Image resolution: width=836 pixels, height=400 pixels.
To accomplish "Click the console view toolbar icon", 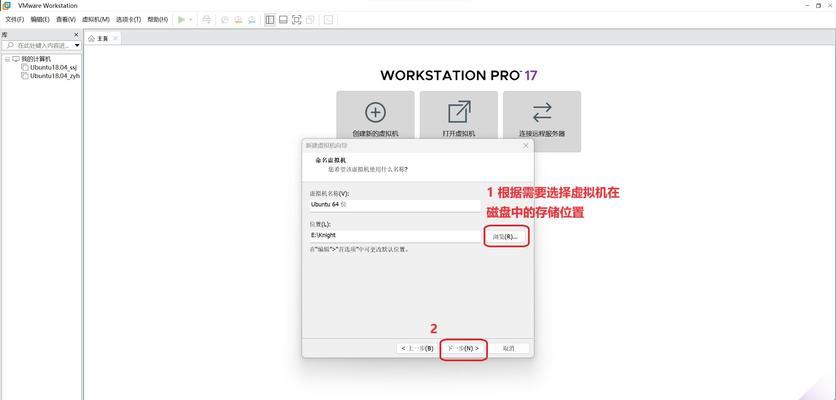I will [328, 20].
